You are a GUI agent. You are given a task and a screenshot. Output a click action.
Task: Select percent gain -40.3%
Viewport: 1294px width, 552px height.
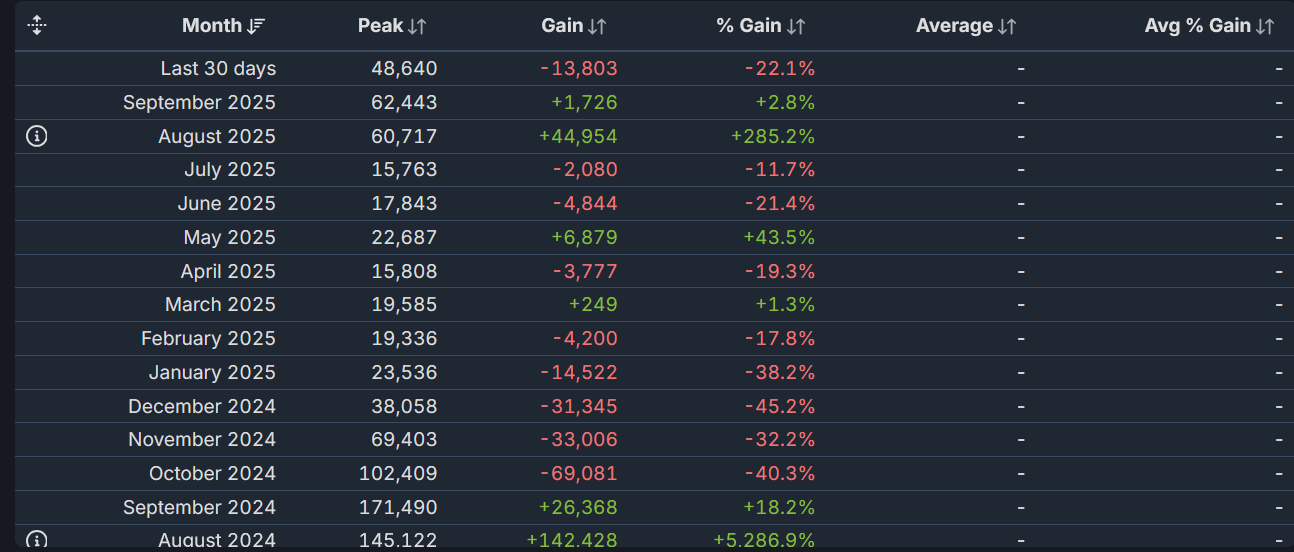780,474
